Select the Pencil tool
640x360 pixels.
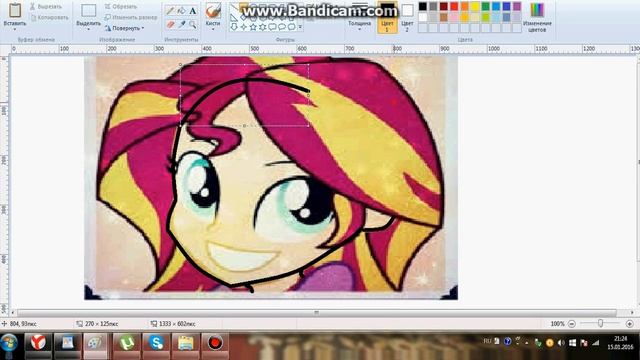tap(170, 11)
